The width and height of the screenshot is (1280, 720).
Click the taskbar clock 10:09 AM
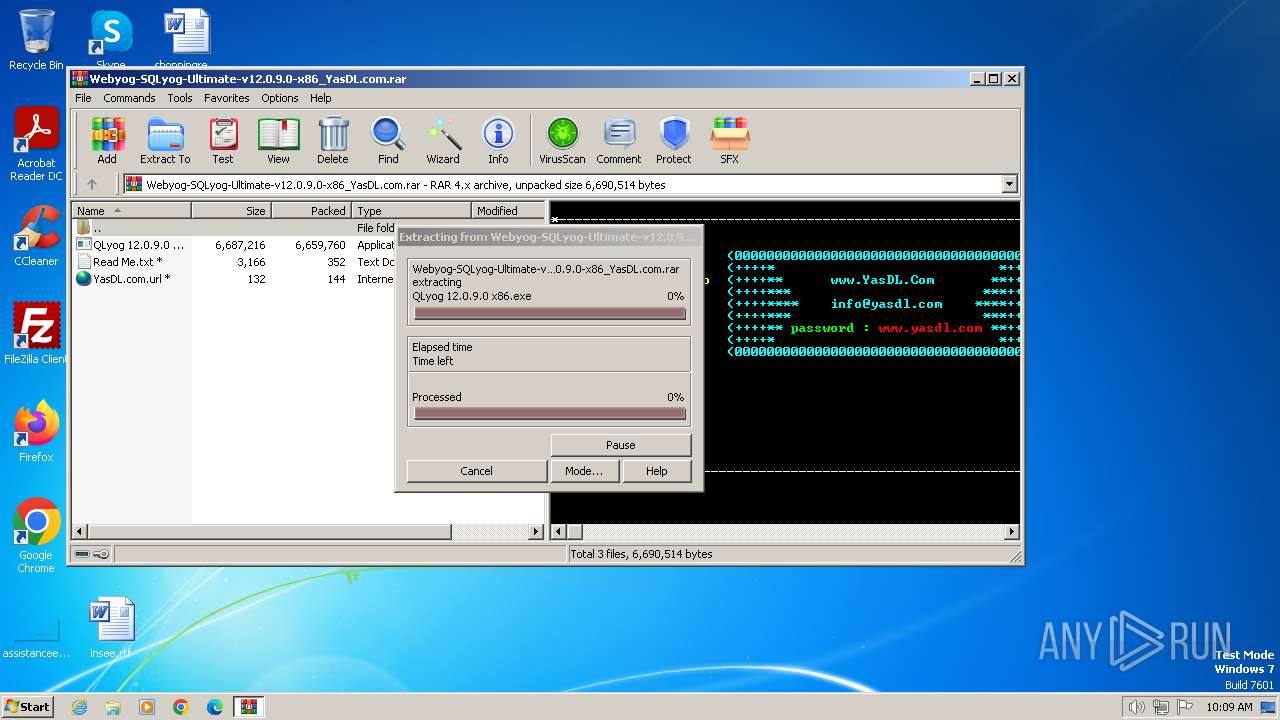pos(1229,707)
